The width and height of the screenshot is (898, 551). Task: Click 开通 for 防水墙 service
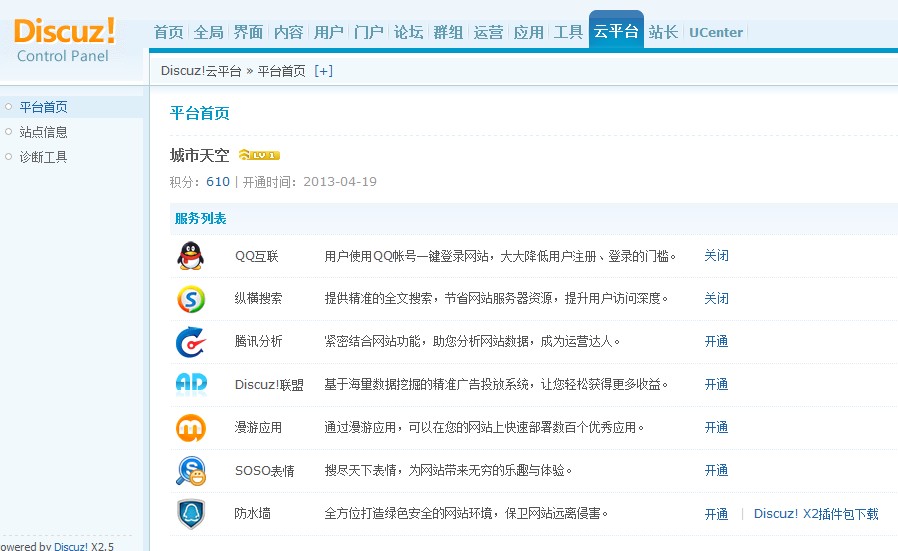716,514
